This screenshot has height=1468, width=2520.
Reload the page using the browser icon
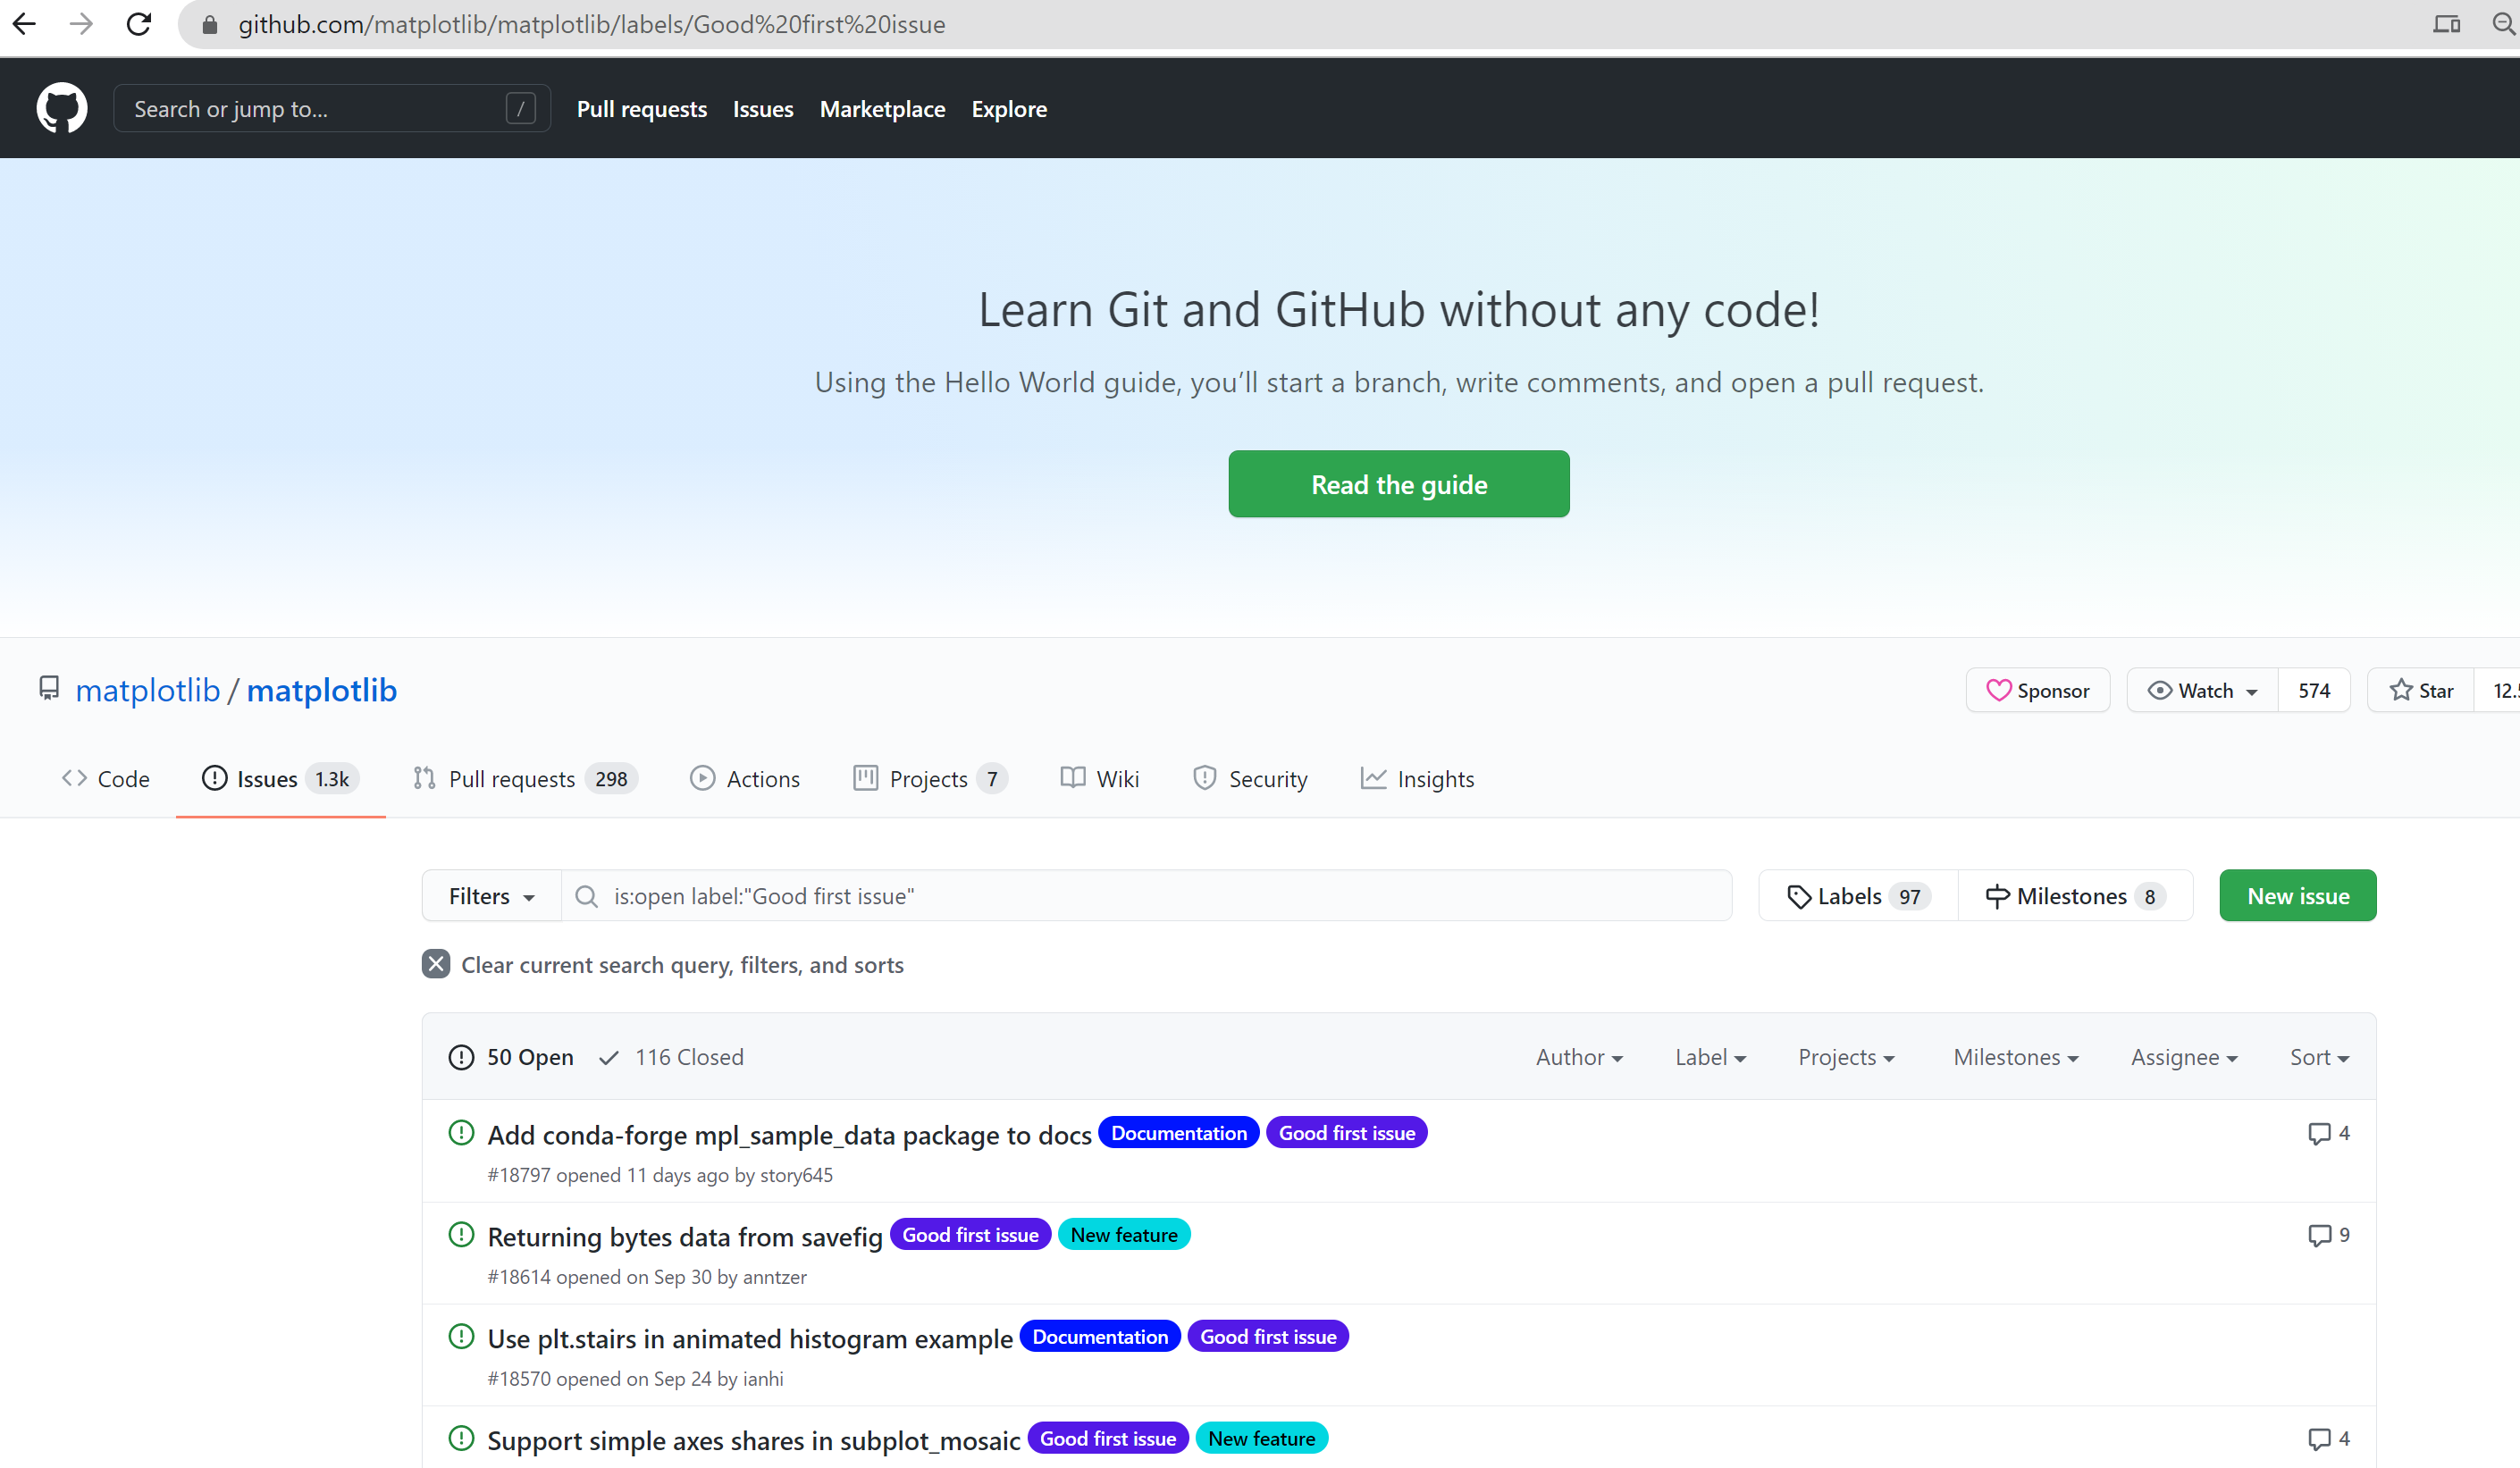coord(139,24)
